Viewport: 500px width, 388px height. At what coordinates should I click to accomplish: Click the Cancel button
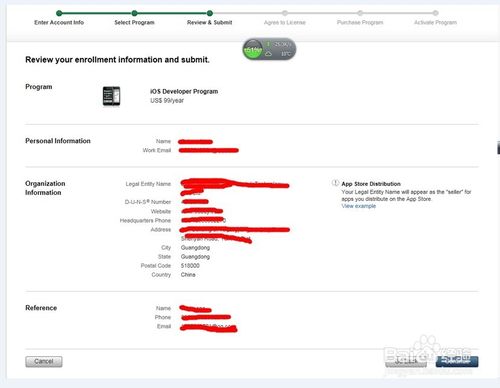point(44,362)
